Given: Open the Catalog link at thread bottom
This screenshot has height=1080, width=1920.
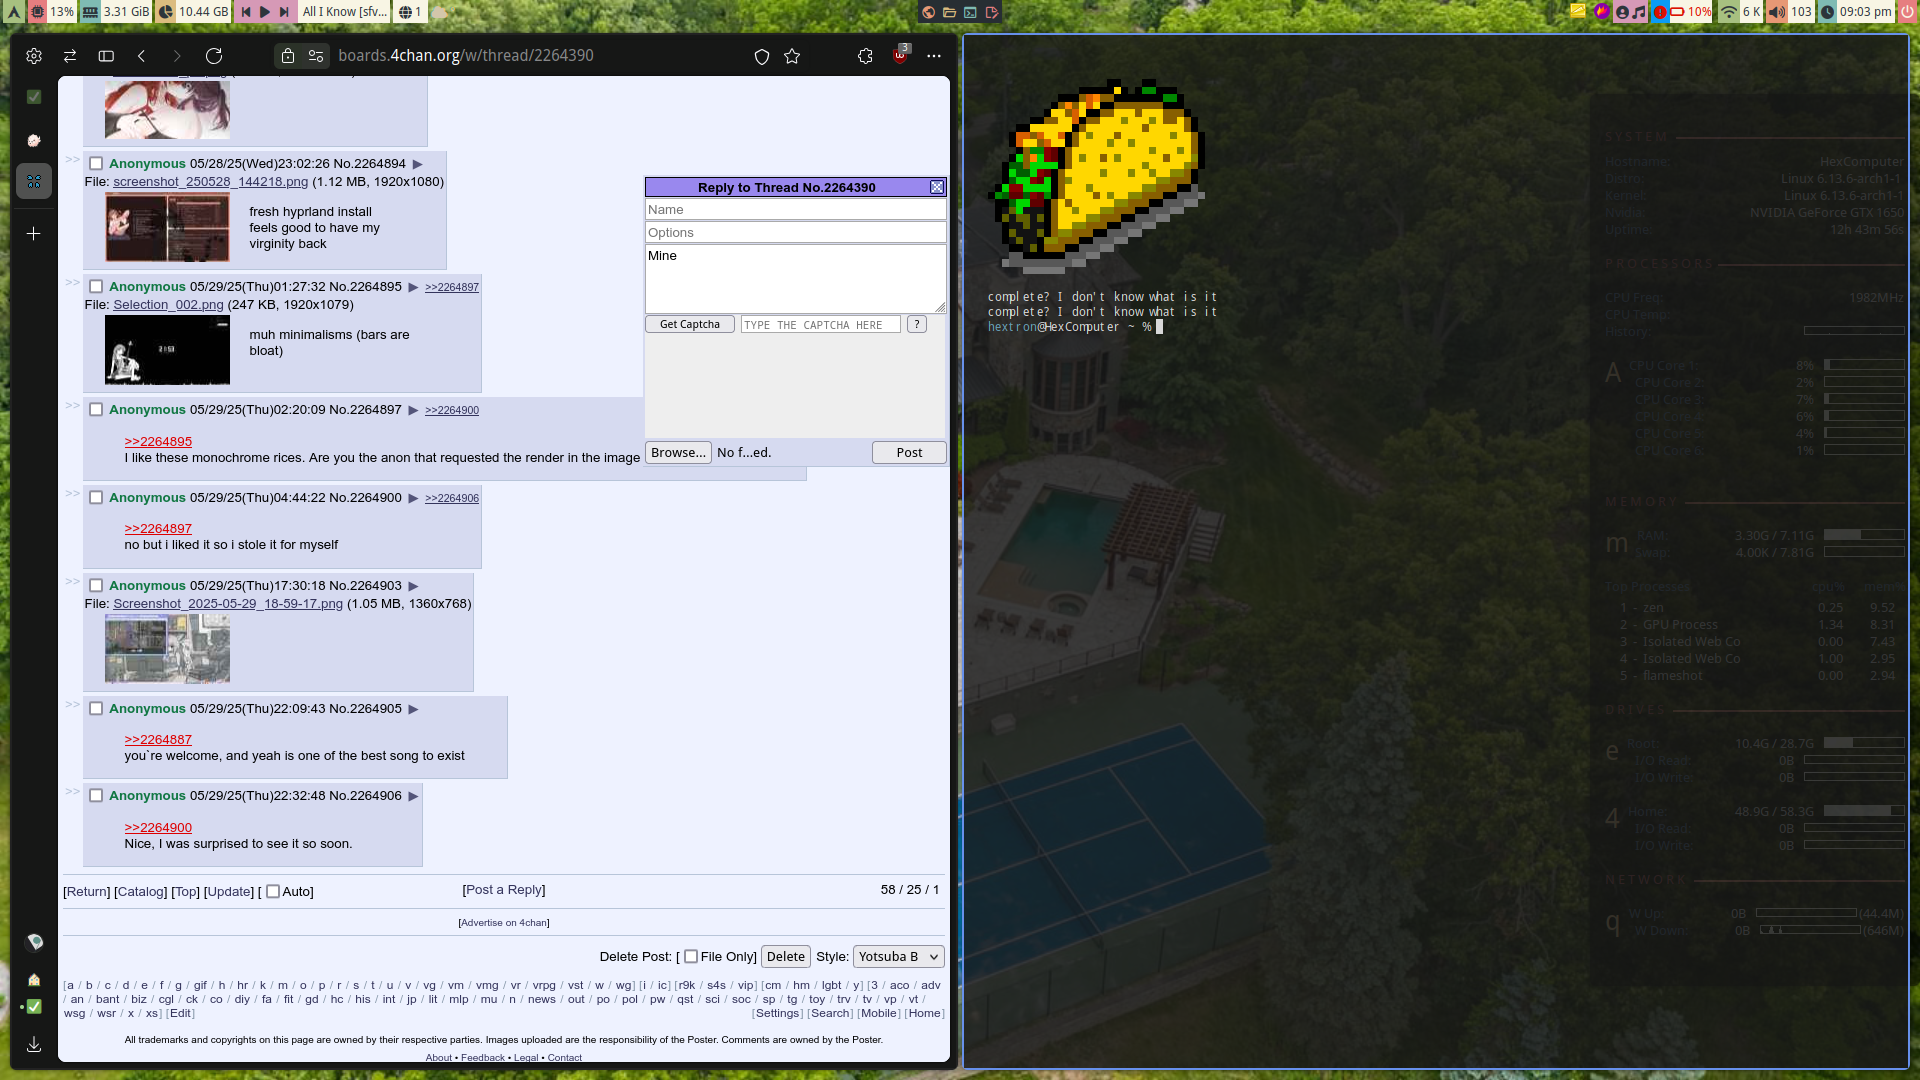Looking at the screenshot, I should tap(140, 892).
